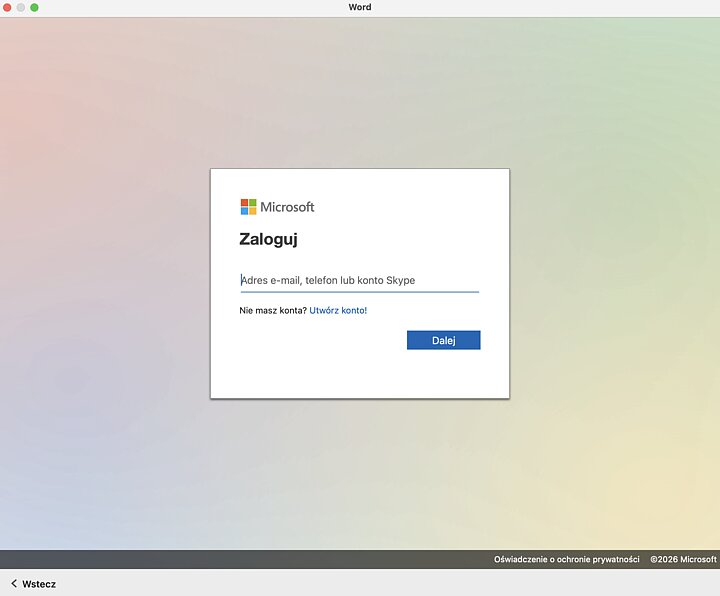Screen dimensions: 720x596
Task: Click the greyed-out minimize window button
Action: pos(21,7)
